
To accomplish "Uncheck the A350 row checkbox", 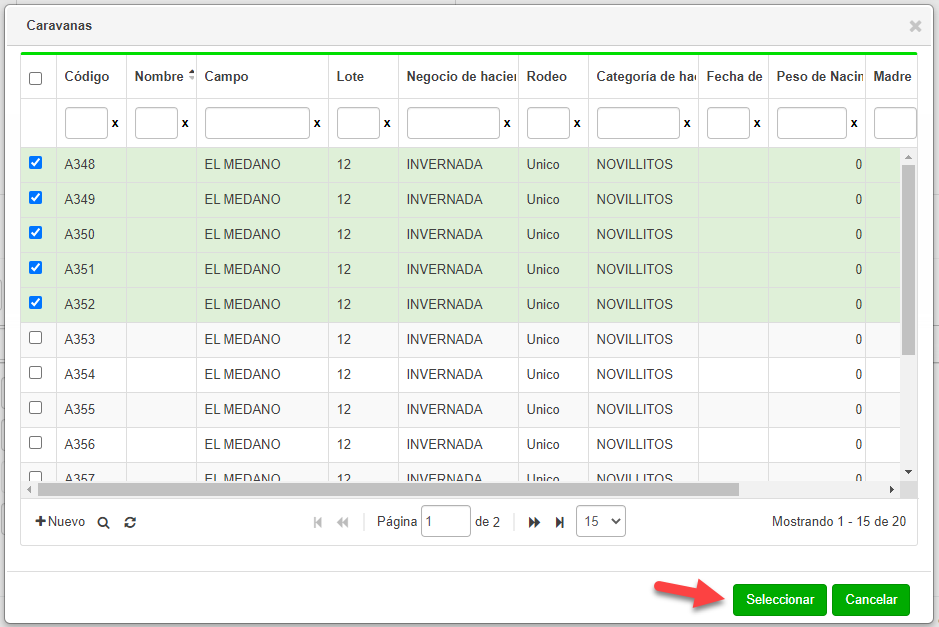I will (x=35, y=233).
